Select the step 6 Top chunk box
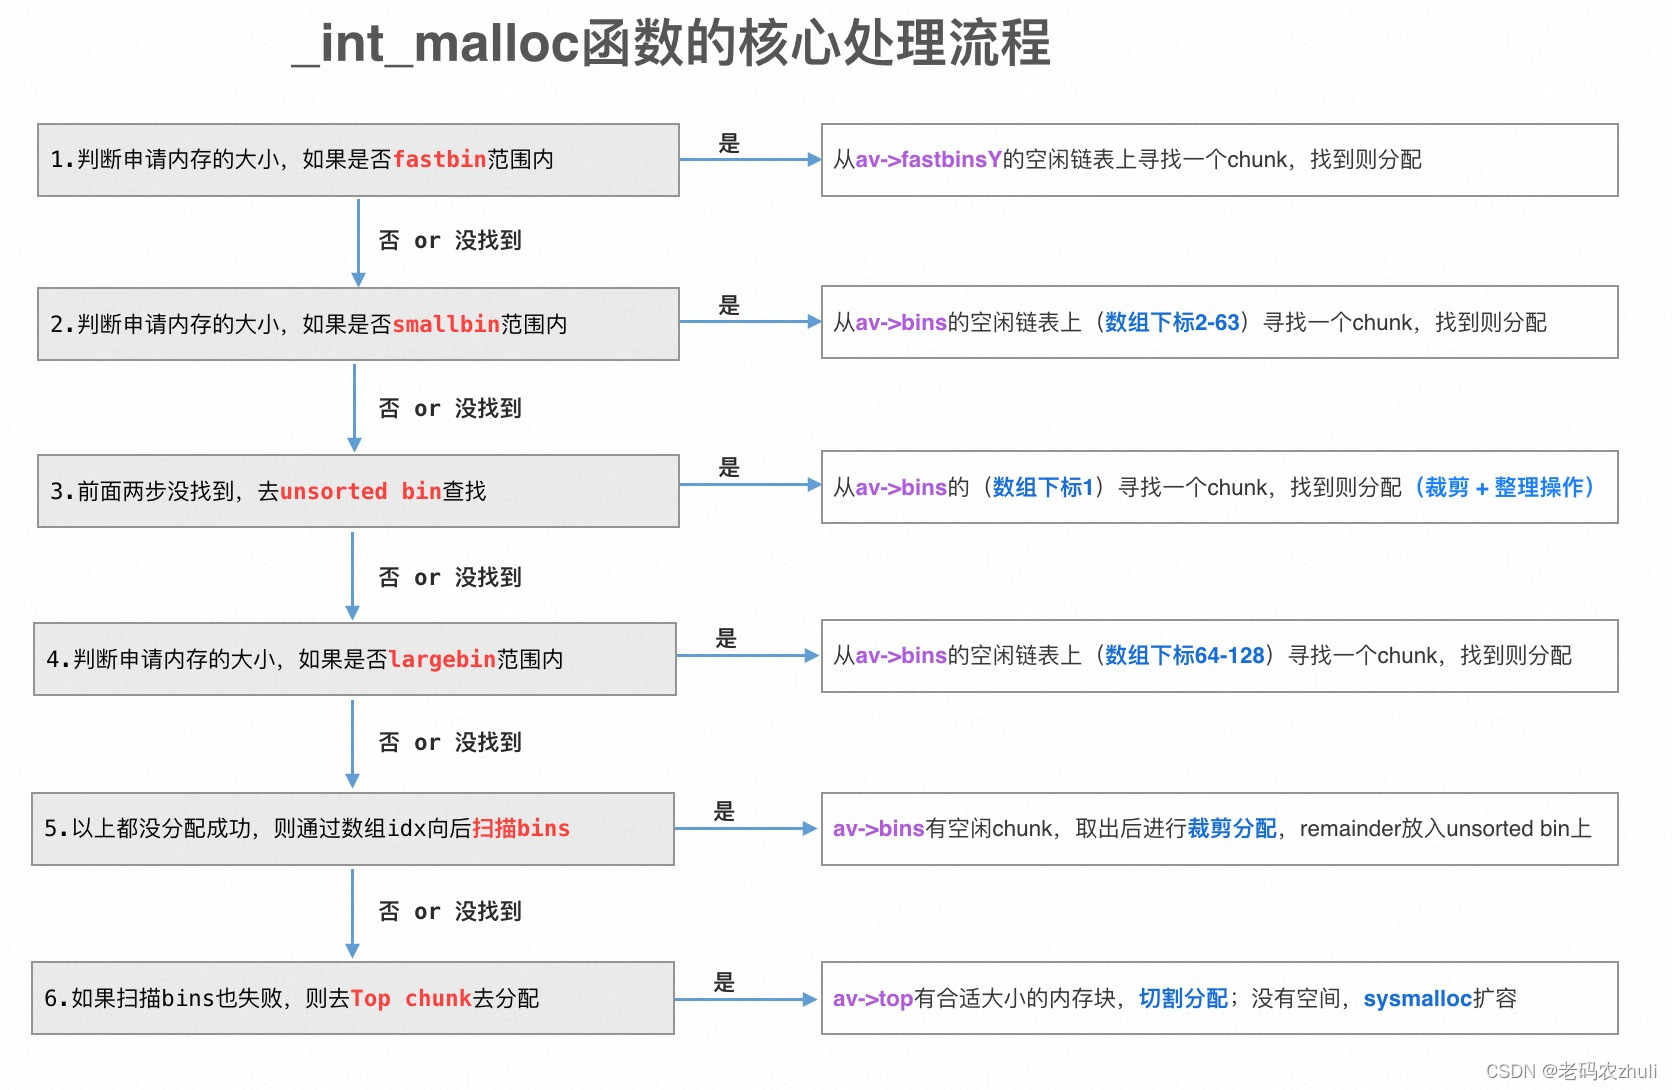This screenshot has height=1090, width=1672. pyautogui.click(x=354, y=998)
